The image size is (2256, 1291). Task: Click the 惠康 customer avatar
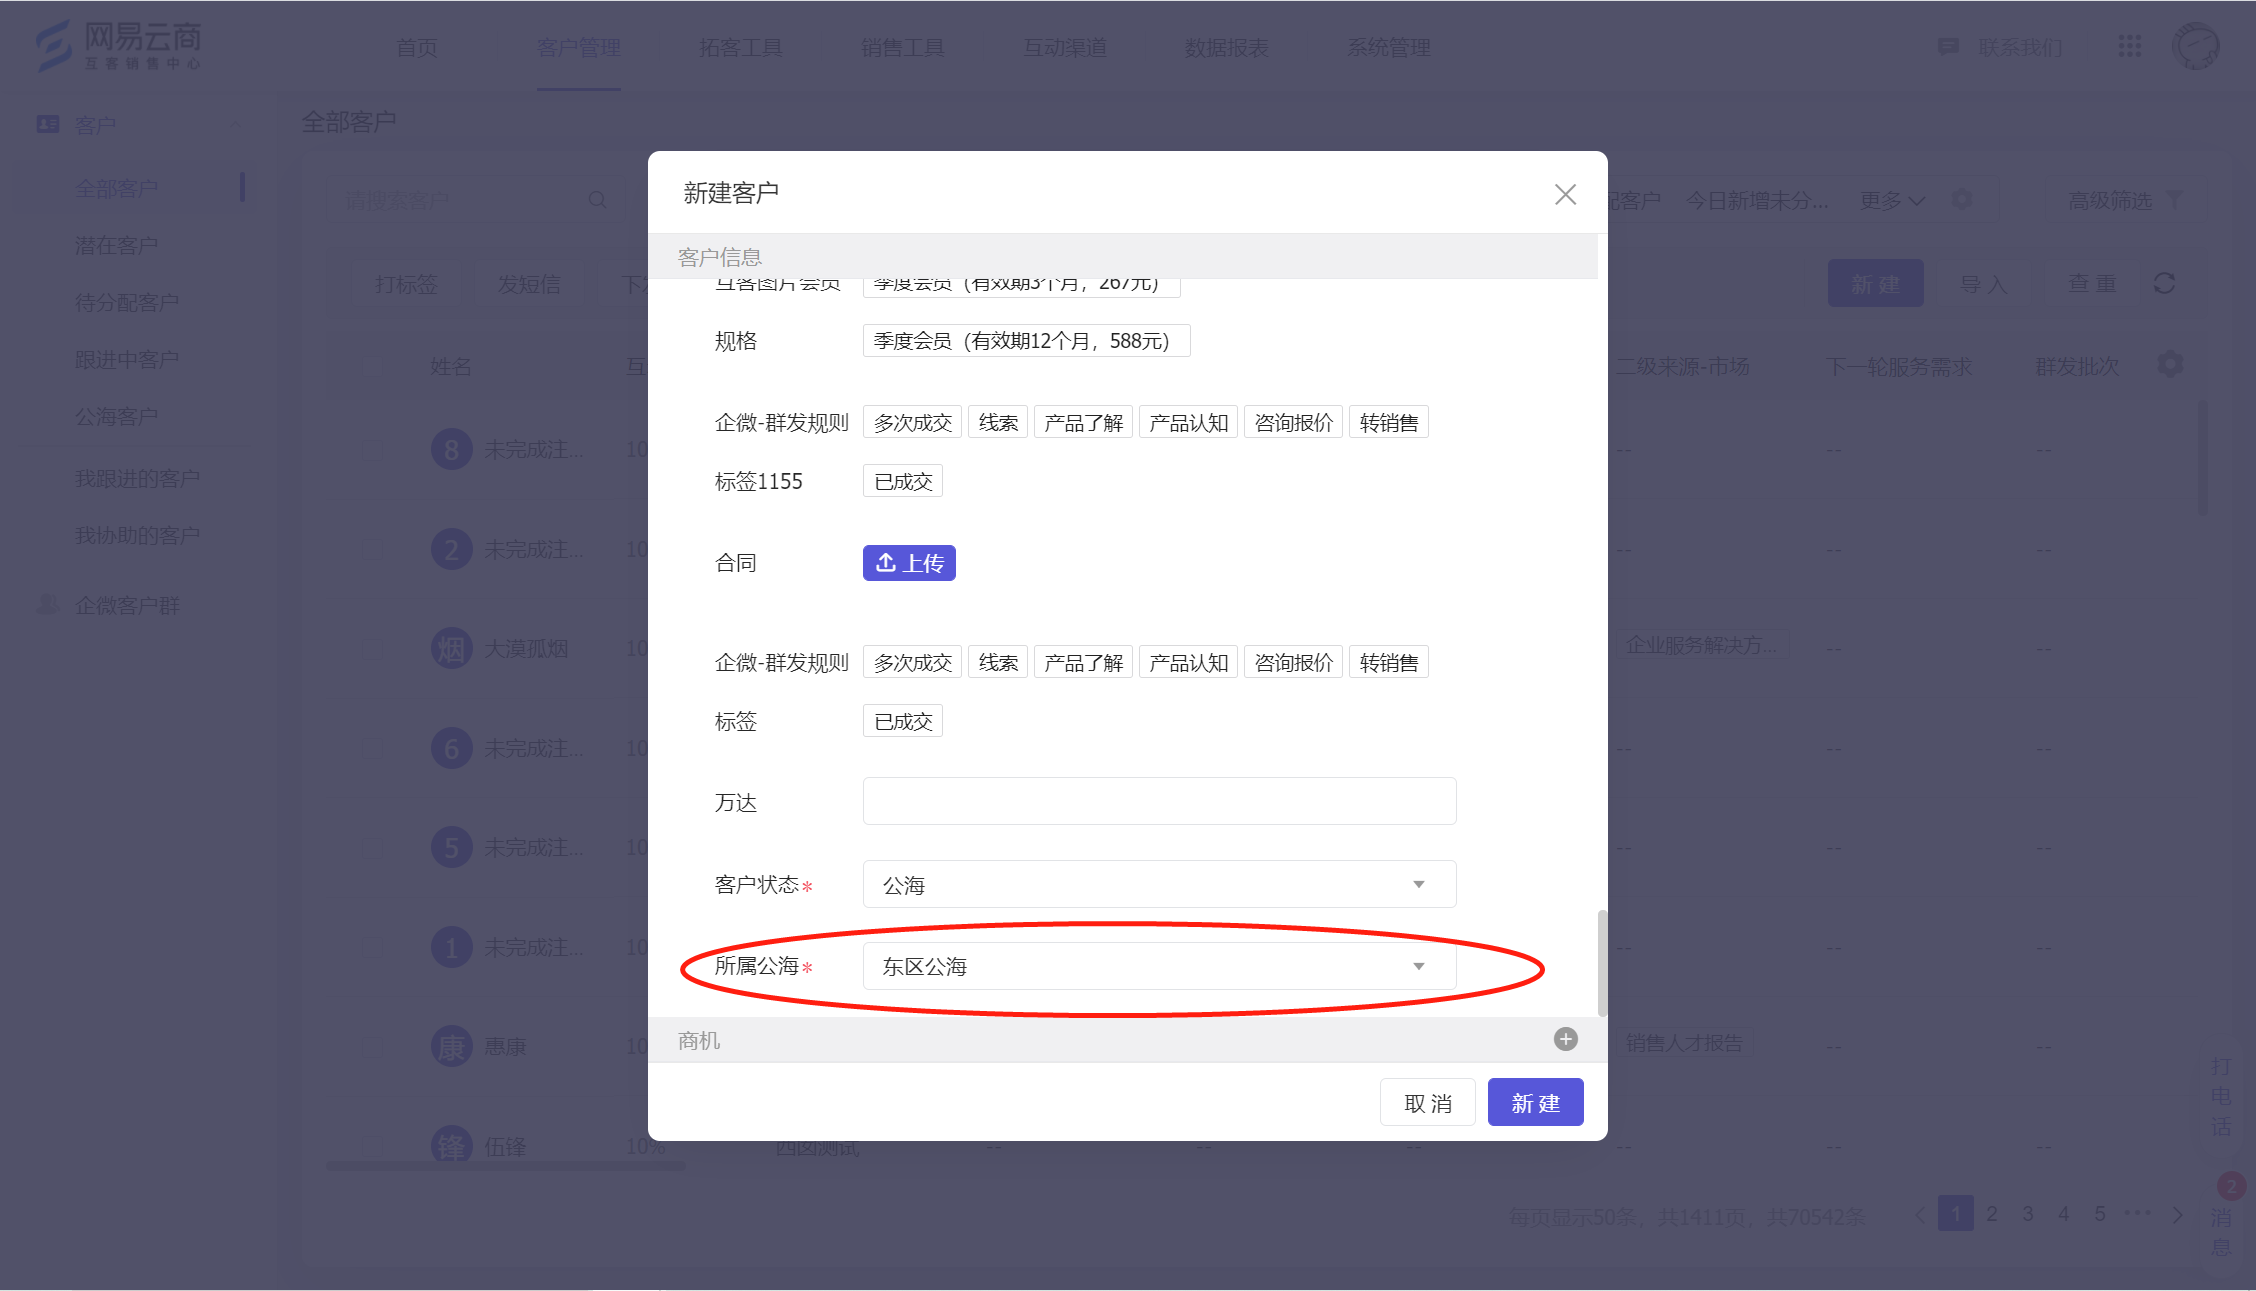click(x=451, y=1046)
